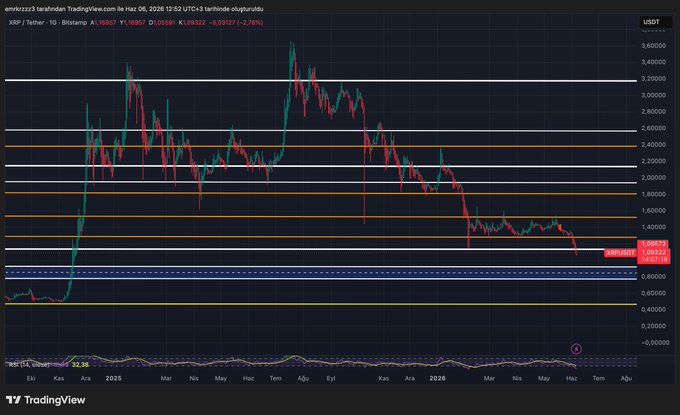
Task: Select the dashed line inside the blue zone
Action: [x=321, y=273]
